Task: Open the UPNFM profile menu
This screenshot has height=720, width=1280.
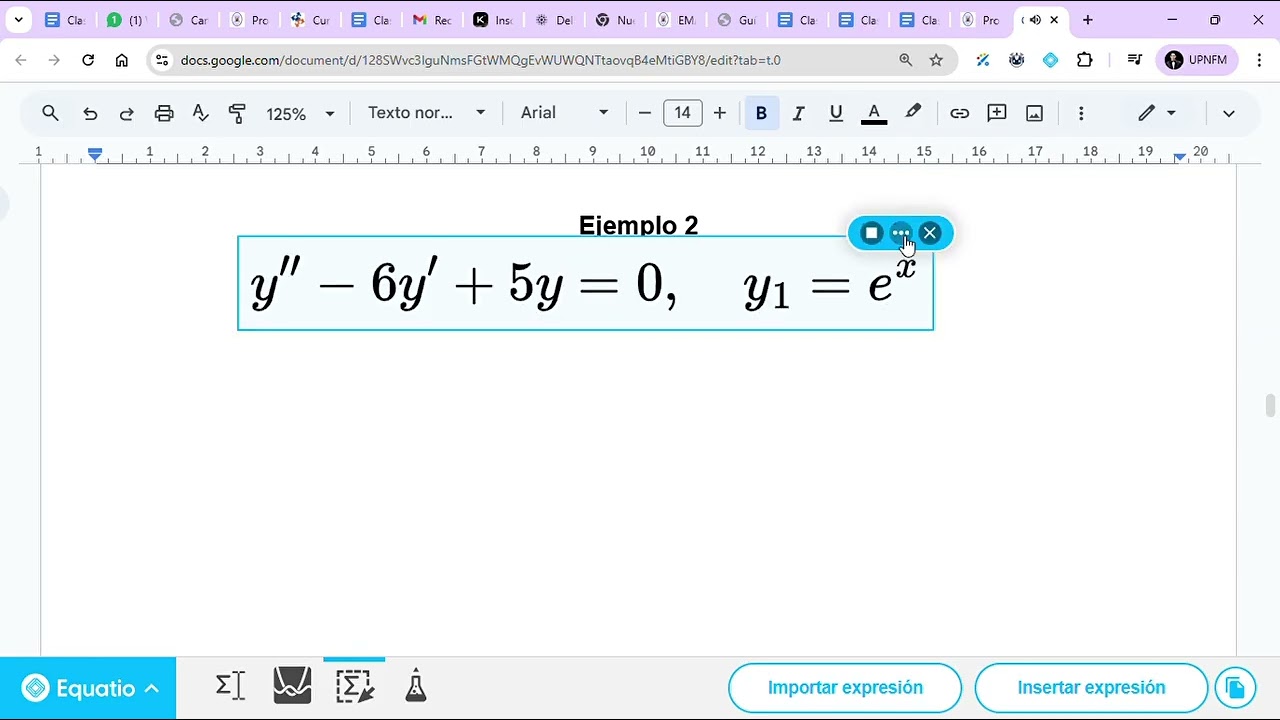Action: (x=1197, y=60)
